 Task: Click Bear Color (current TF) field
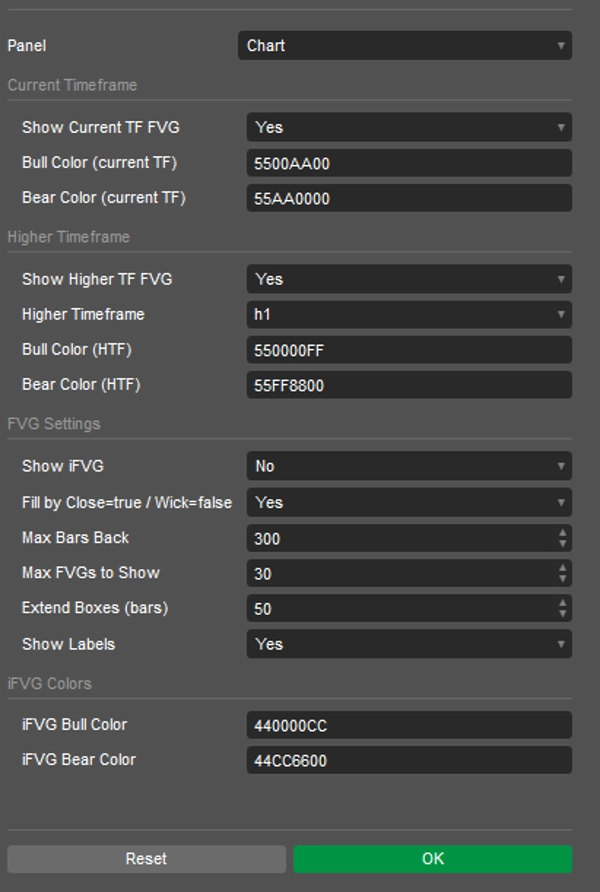tap(409, 199)
